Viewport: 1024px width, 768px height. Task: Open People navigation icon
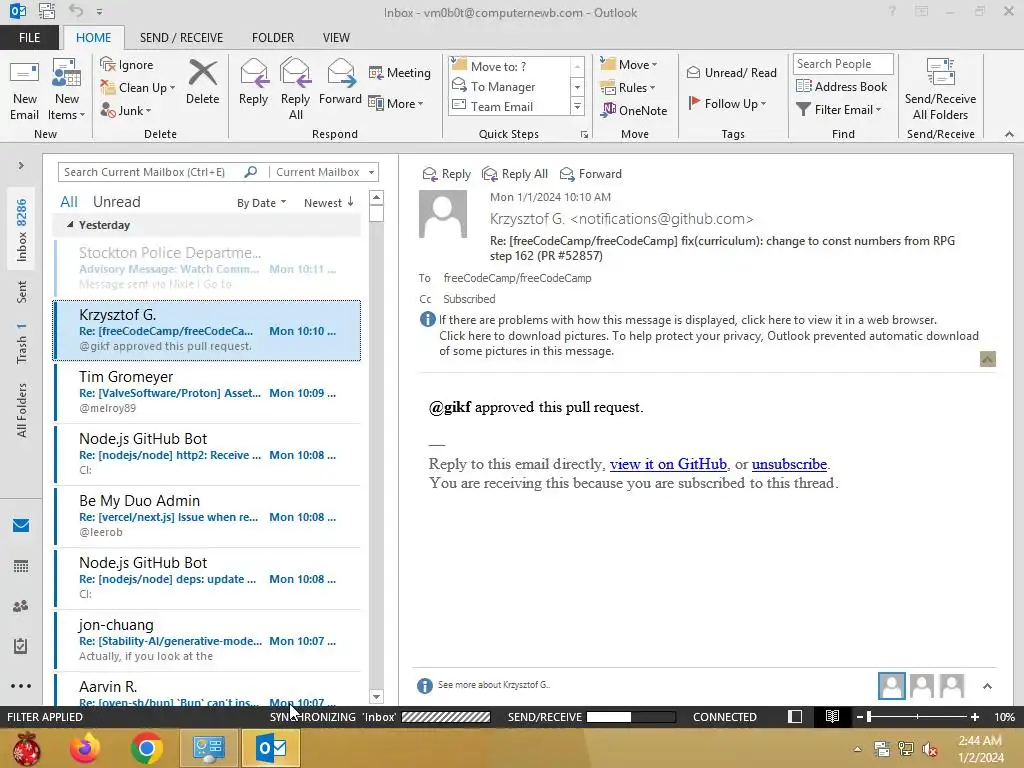point(21,606)
